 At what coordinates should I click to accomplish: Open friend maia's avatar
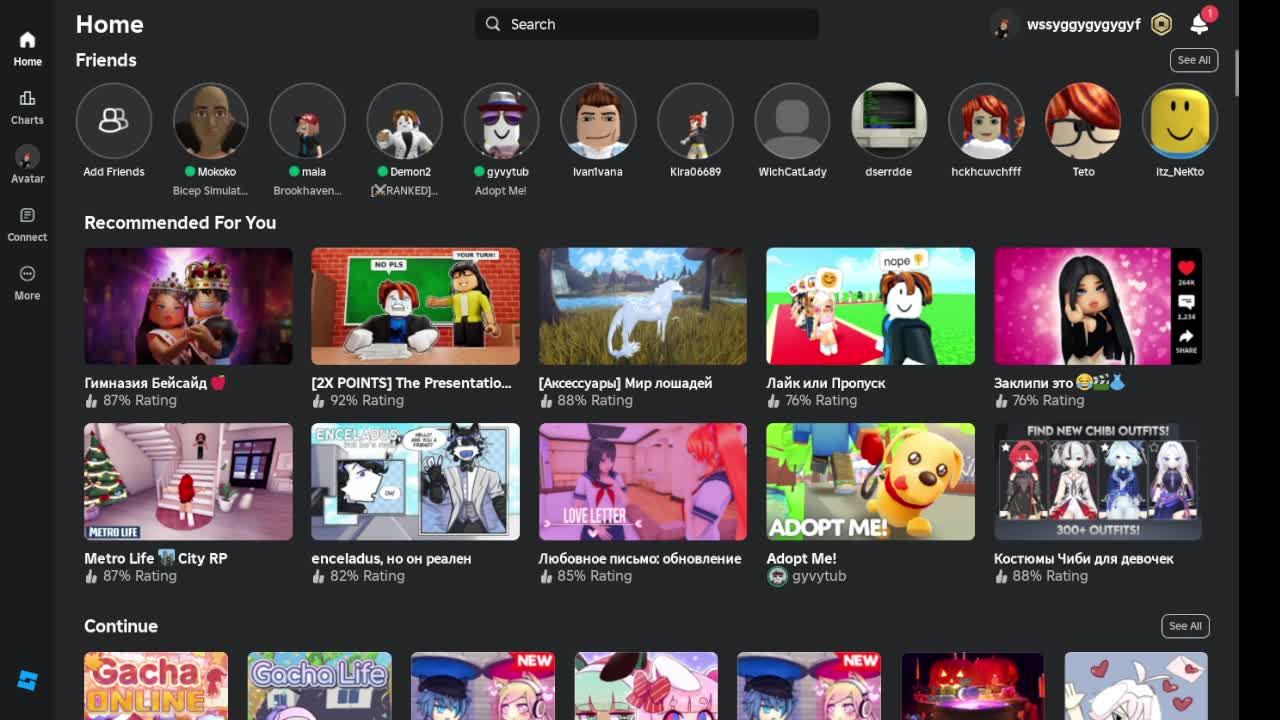pos(307,121)
